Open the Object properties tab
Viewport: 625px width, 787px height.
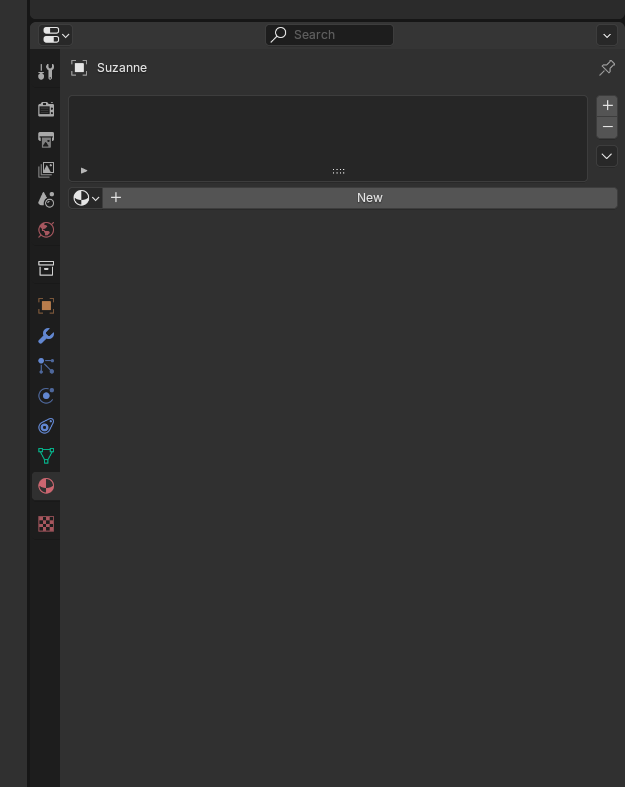[46, 306]
